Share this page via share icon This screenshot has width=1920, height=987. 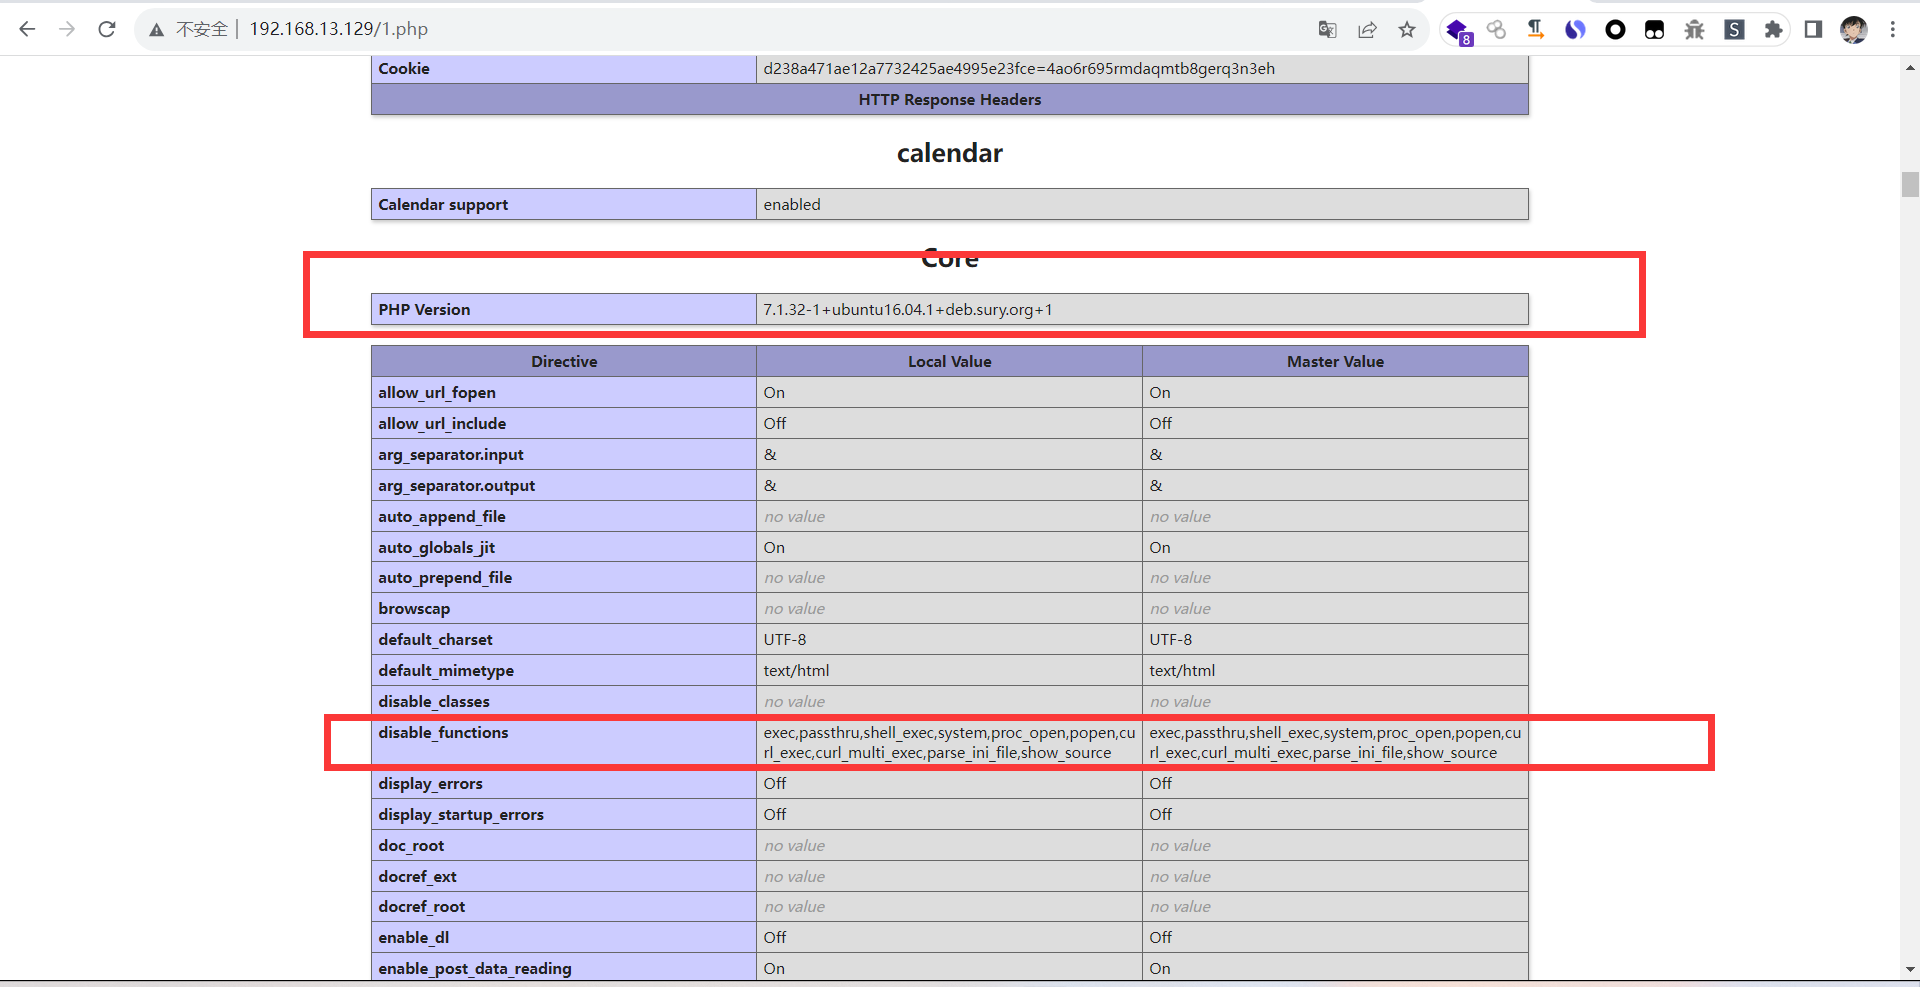(1367, 30)
